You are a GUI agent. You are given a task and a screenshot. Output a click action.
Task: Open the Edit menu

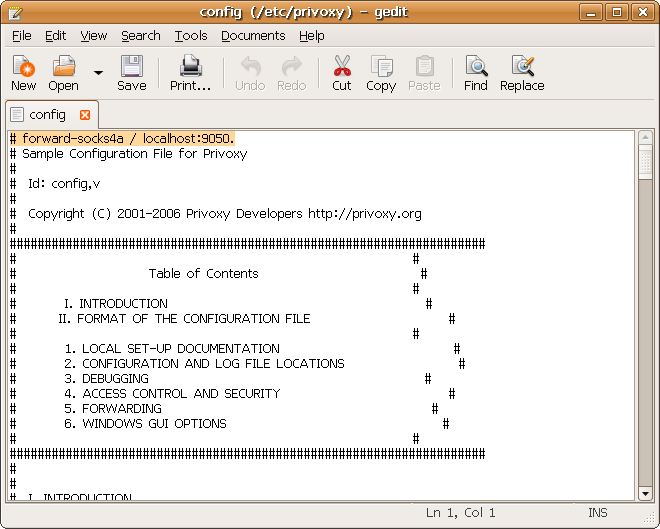pos(56,36)
